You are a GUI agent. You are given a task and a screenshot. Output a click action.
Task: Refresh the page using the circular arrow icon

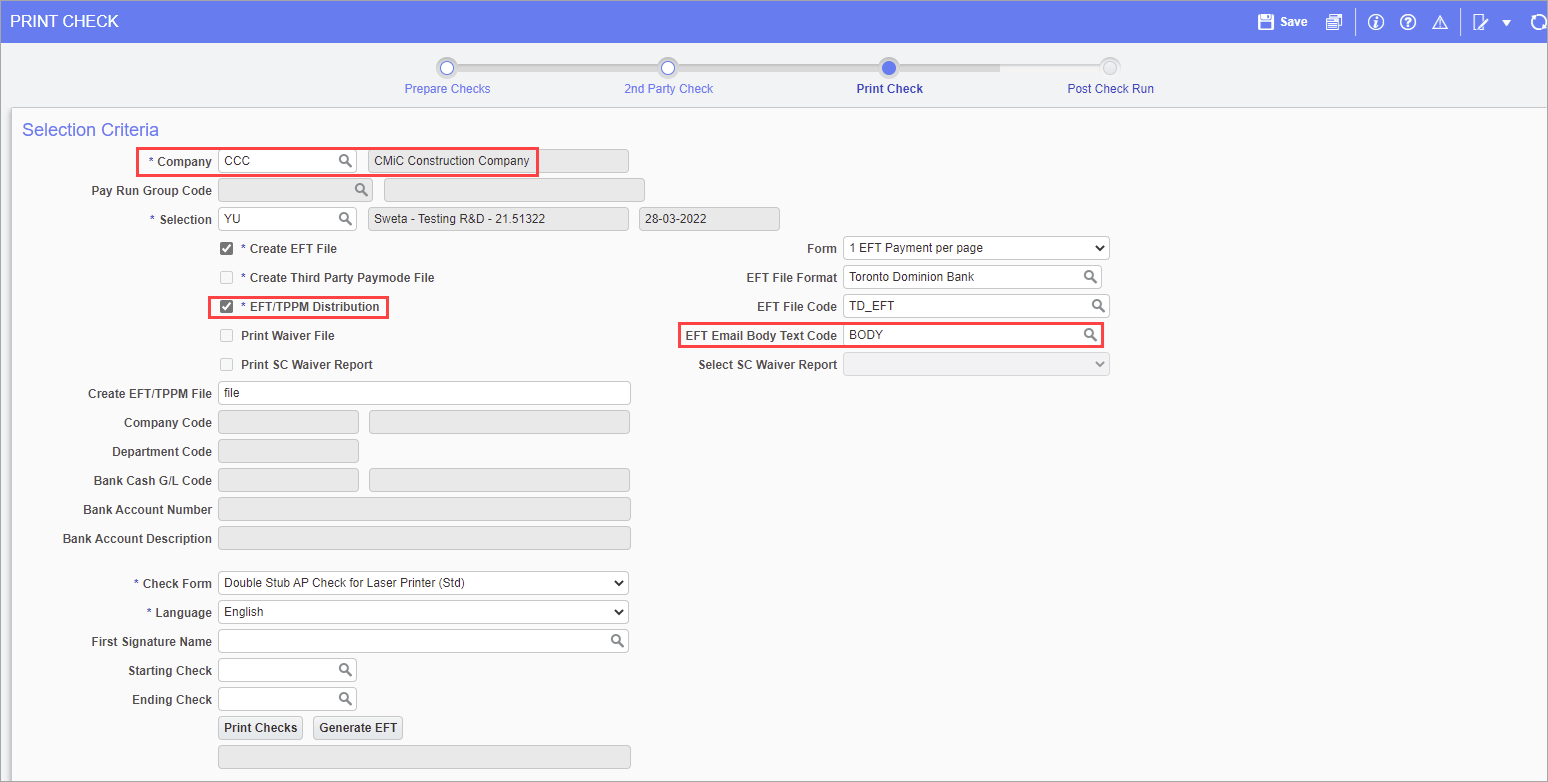click(1537, 21)
